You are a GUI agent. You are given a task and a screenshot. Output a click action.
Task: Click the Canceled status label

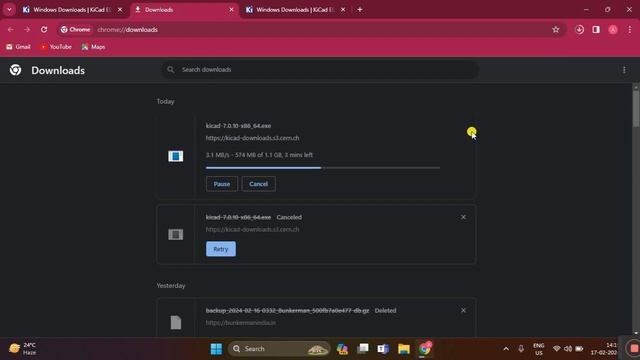tap(289, 217)
